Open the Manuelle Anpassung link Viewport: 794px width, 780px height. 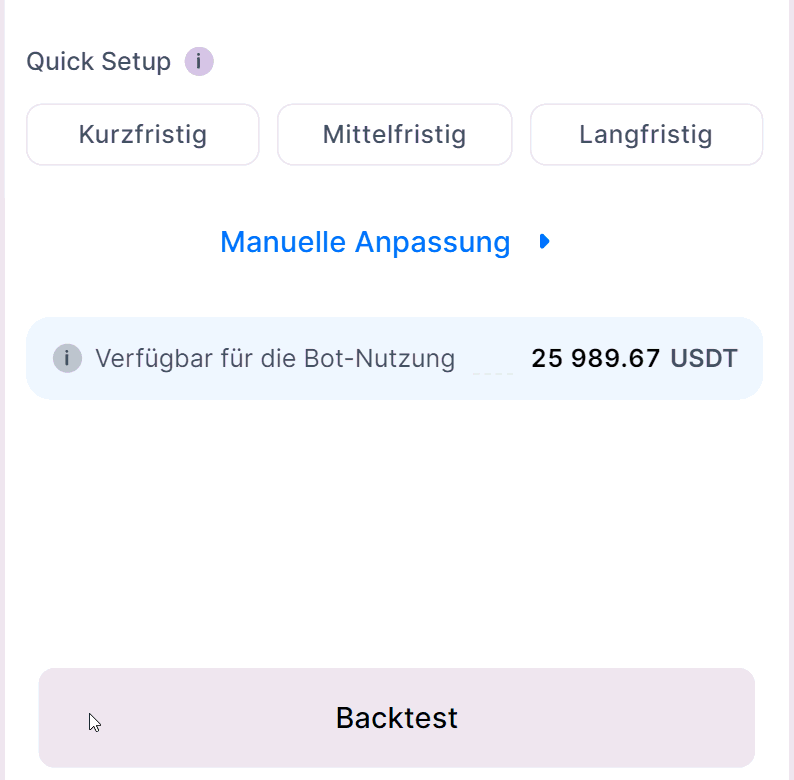click(365, 242)
